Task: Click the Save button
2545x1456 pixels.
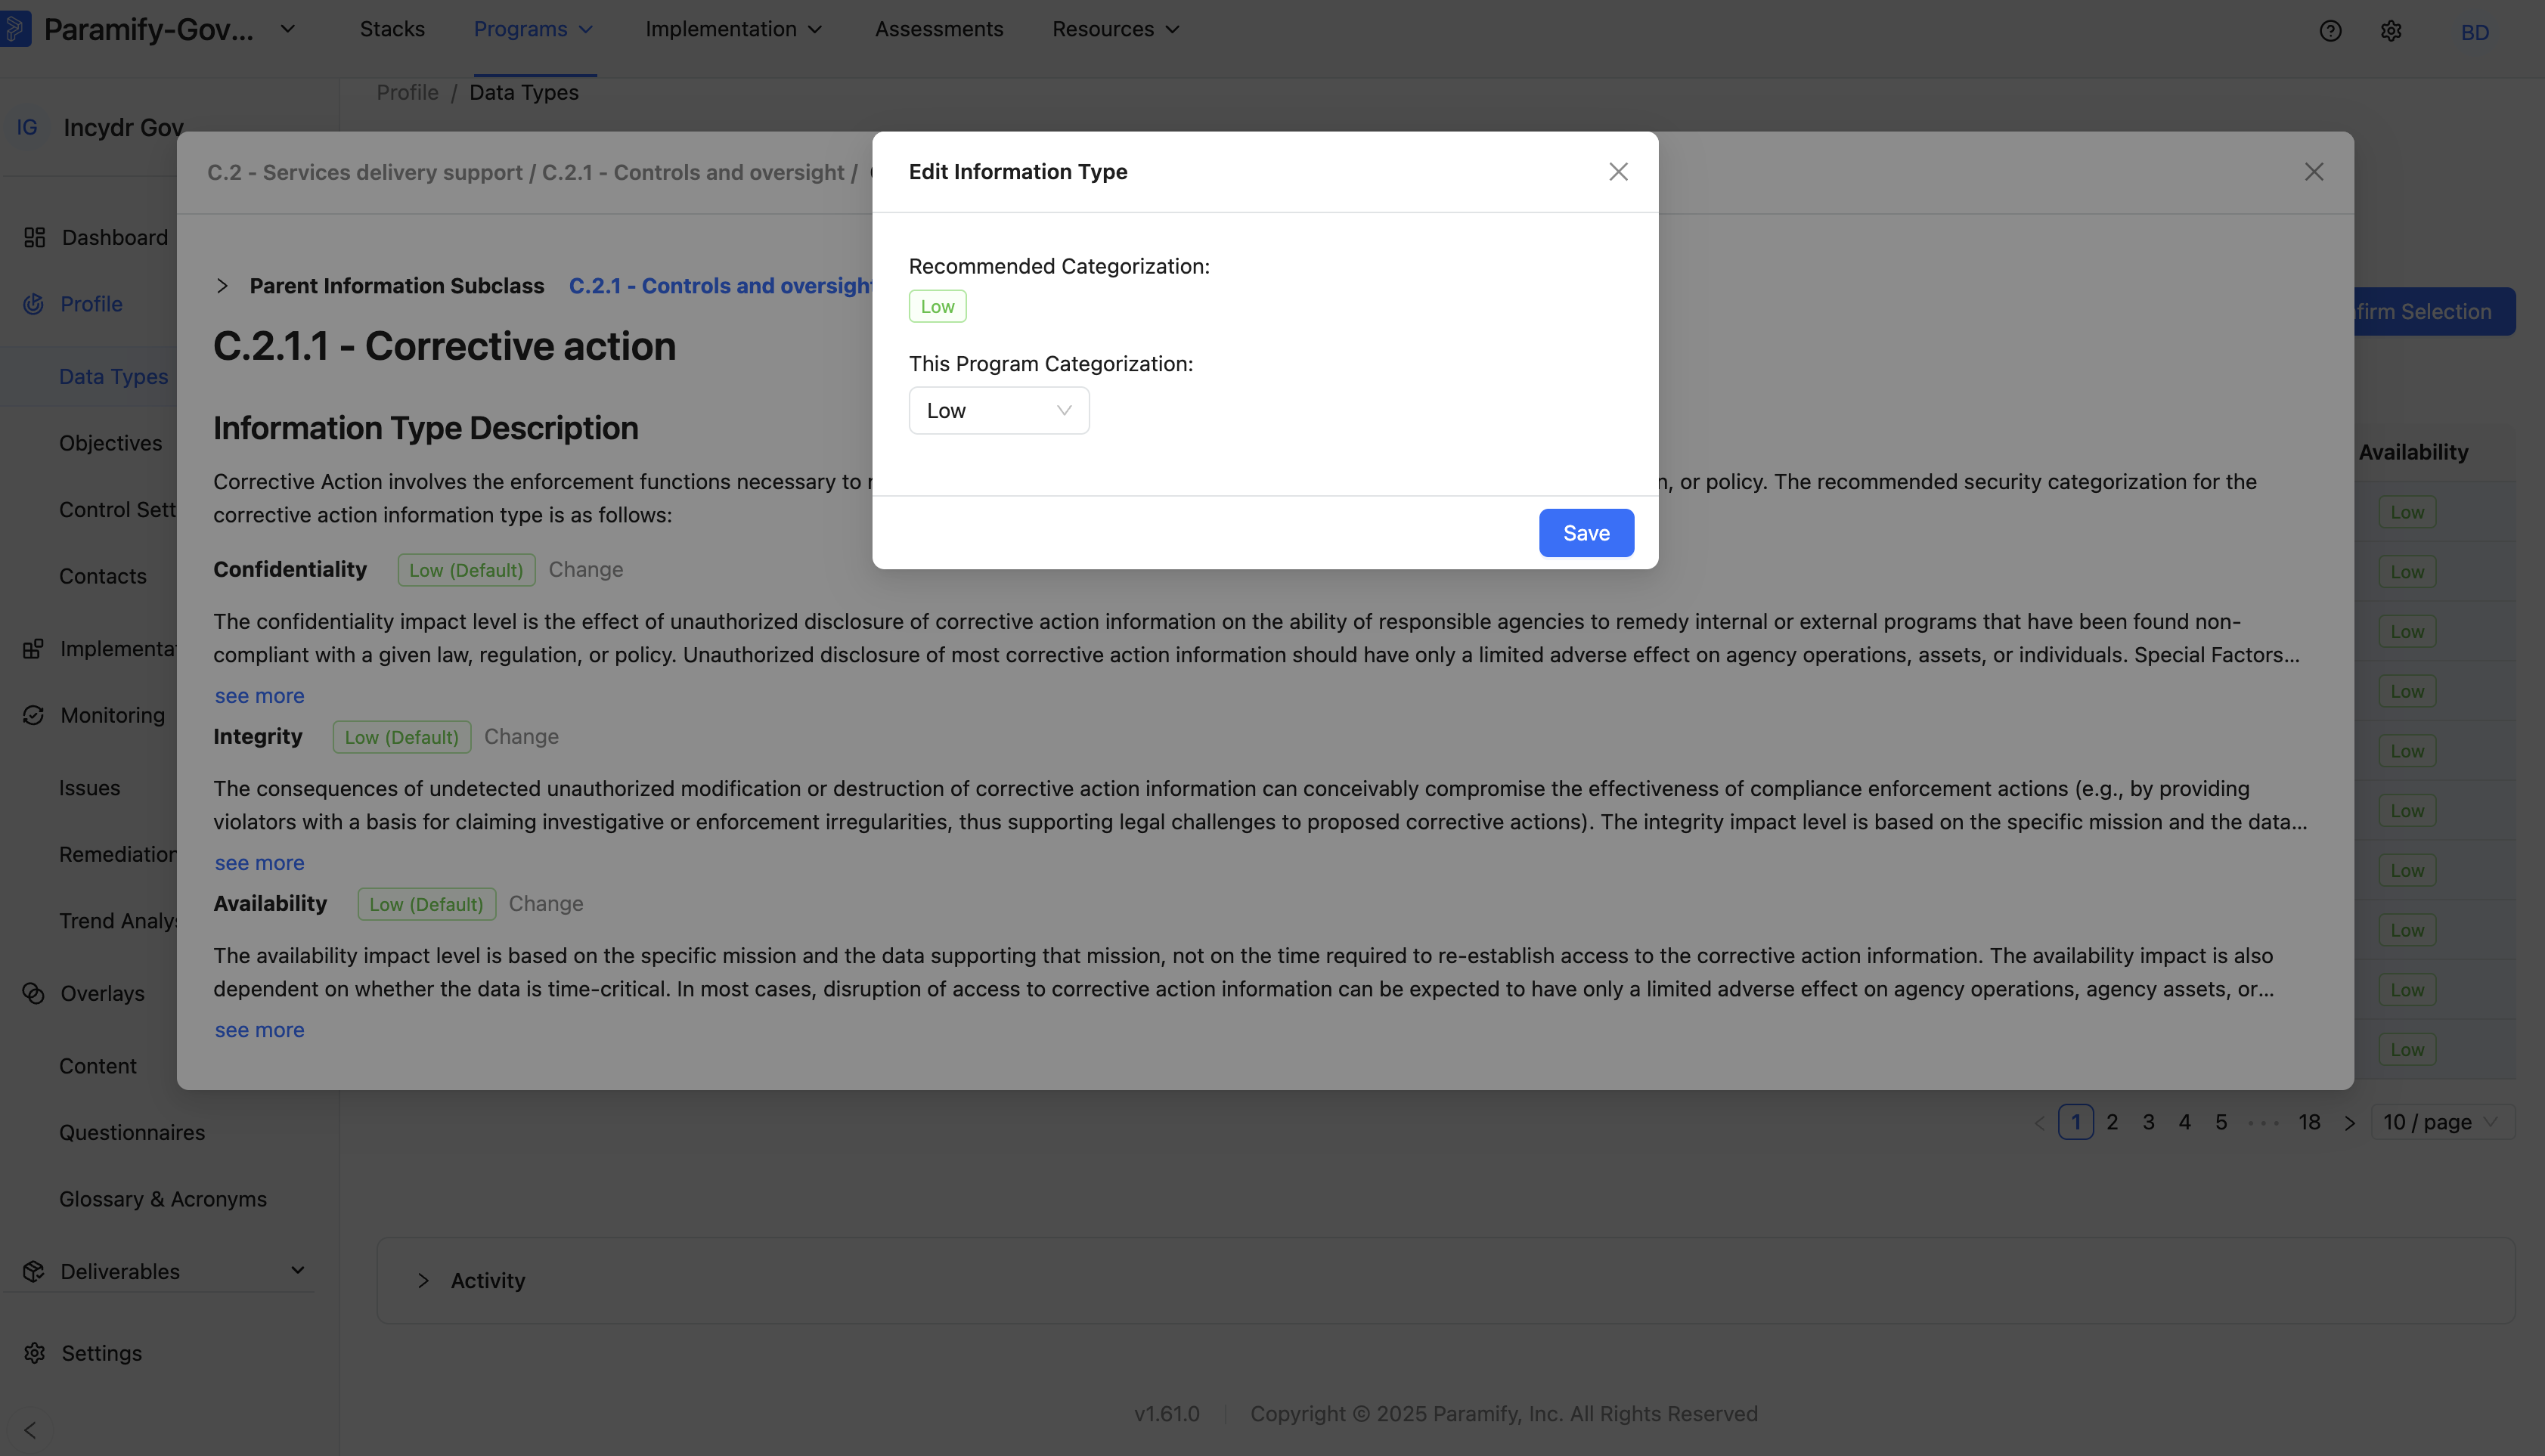Action: coord(1586,533)
